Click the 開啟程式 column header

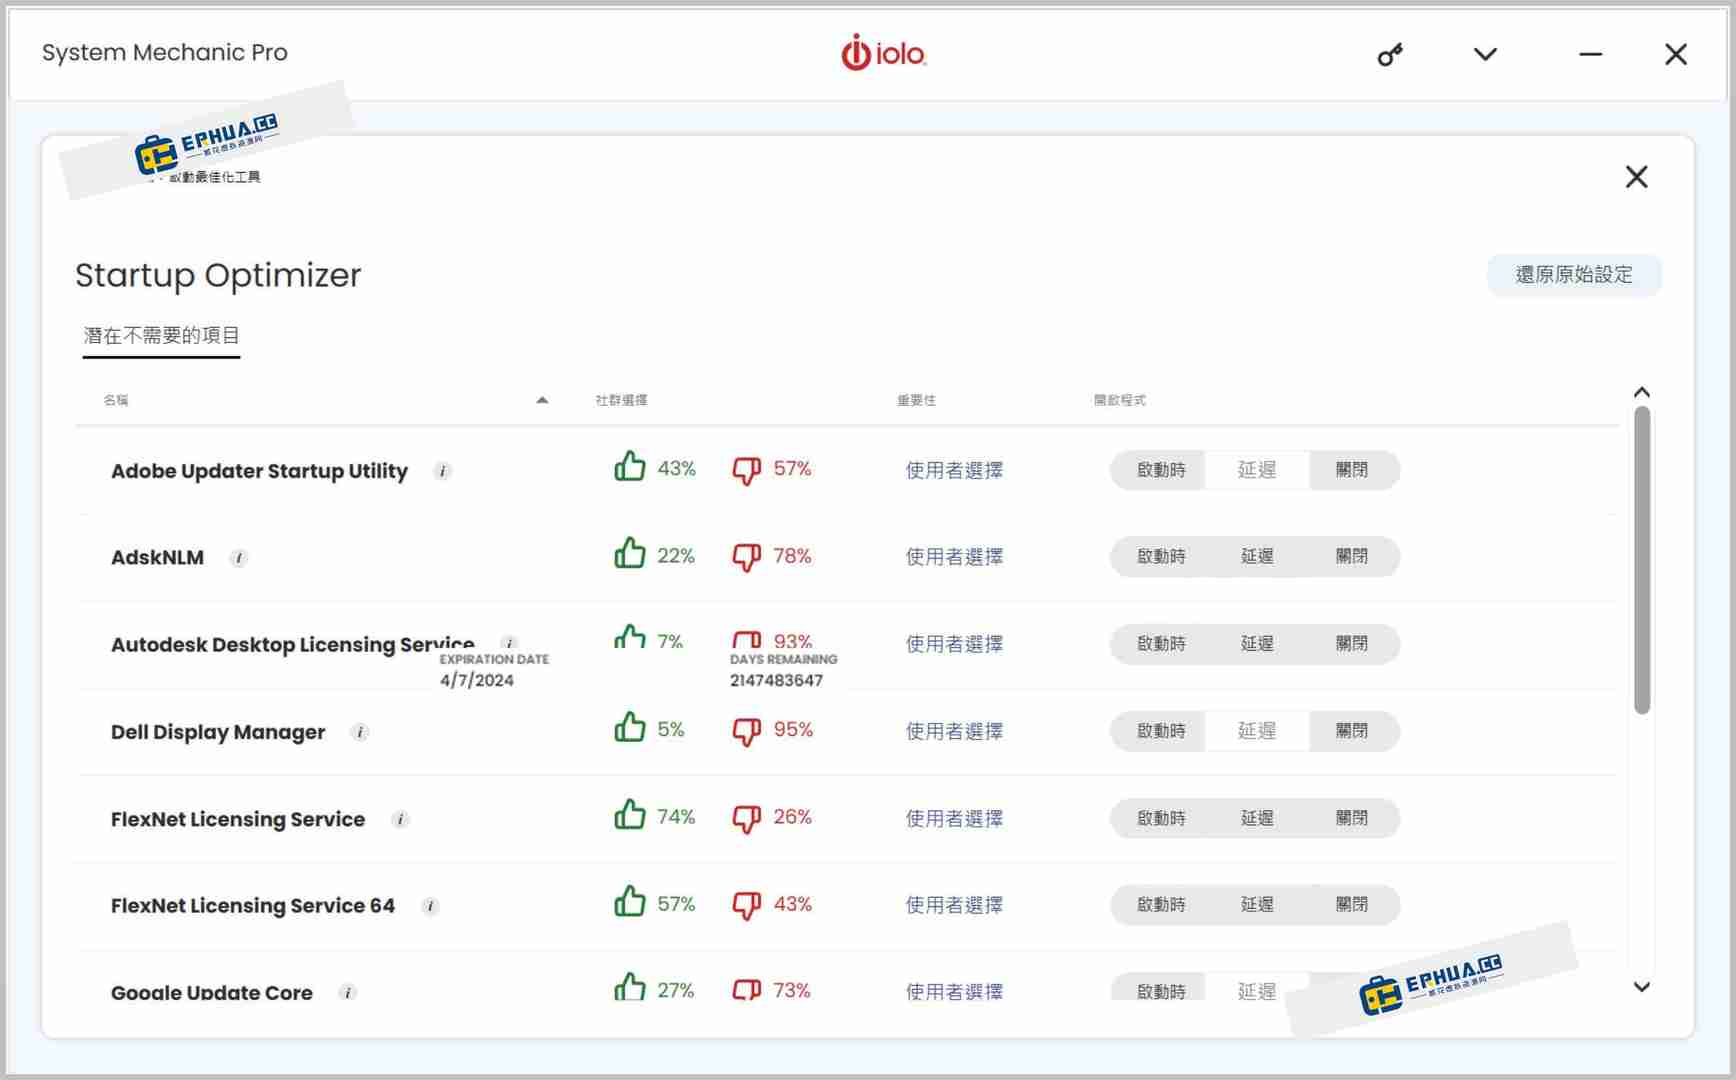pyautogui.click(x=1119, y=400)
